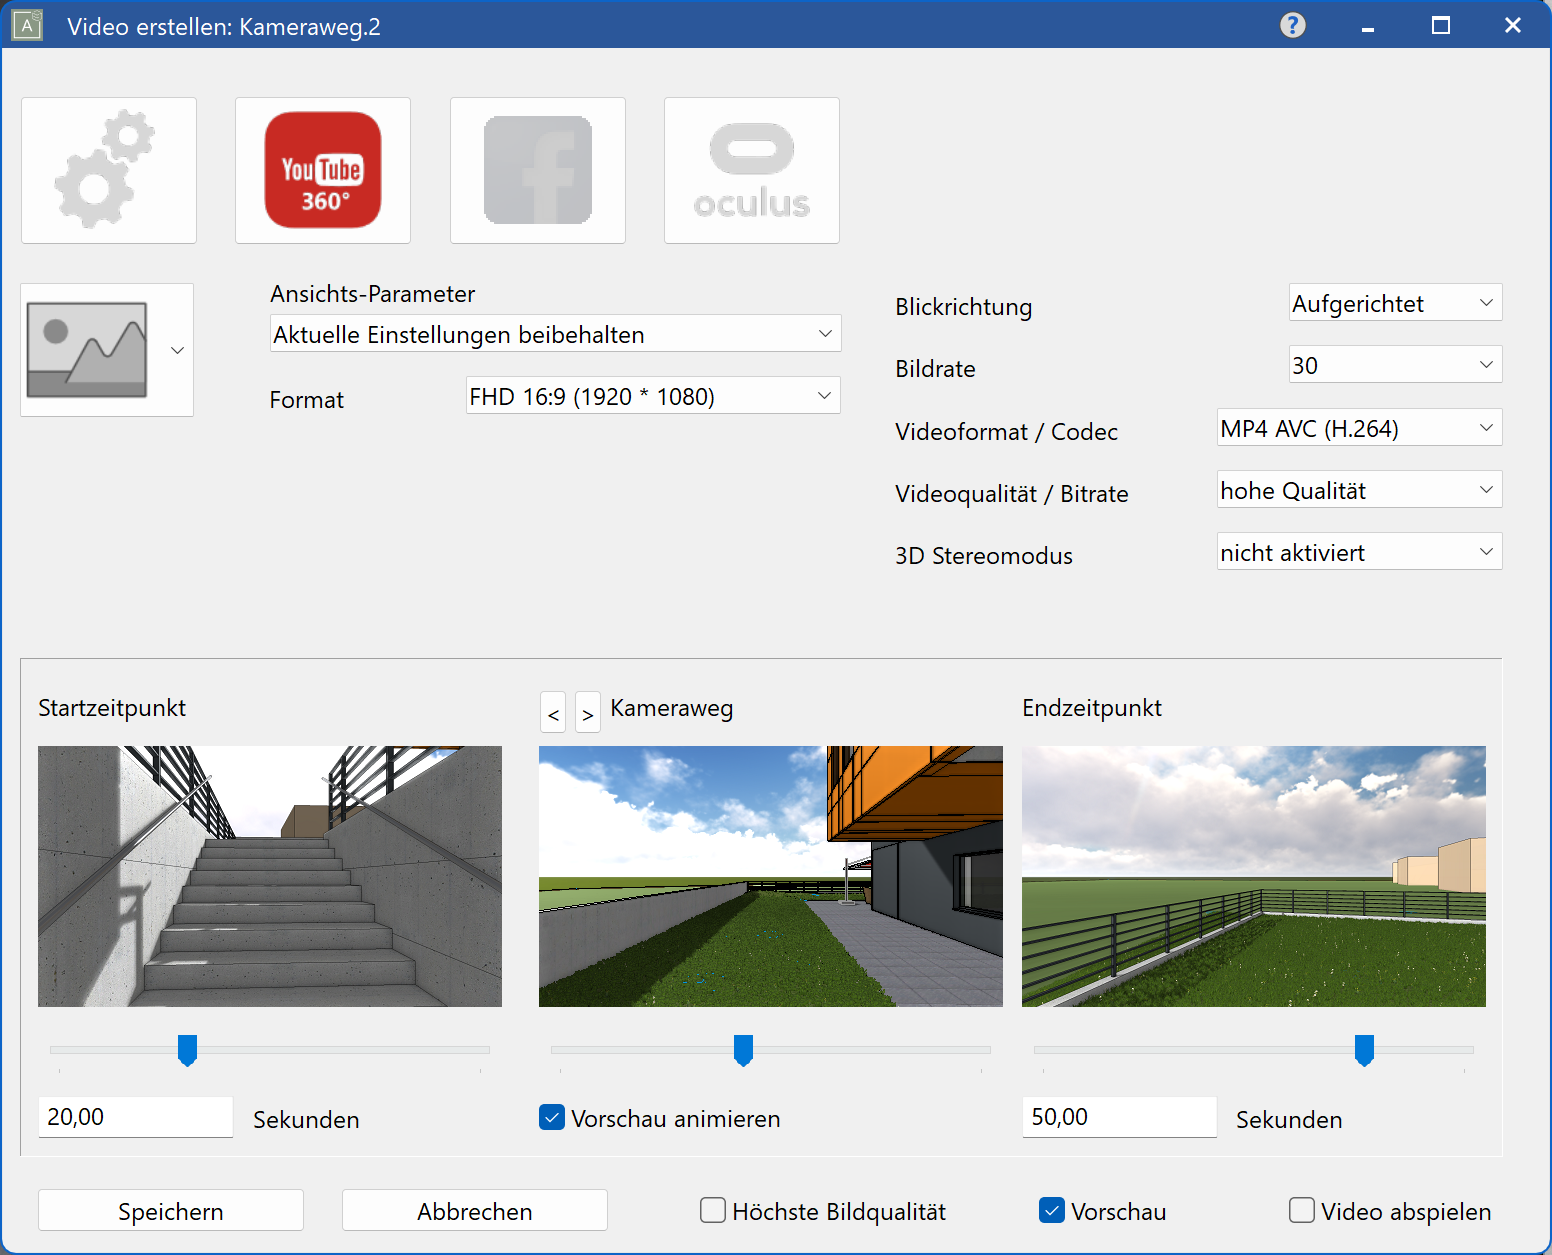Open the Ansichts-Parameter dropdown

555,334
